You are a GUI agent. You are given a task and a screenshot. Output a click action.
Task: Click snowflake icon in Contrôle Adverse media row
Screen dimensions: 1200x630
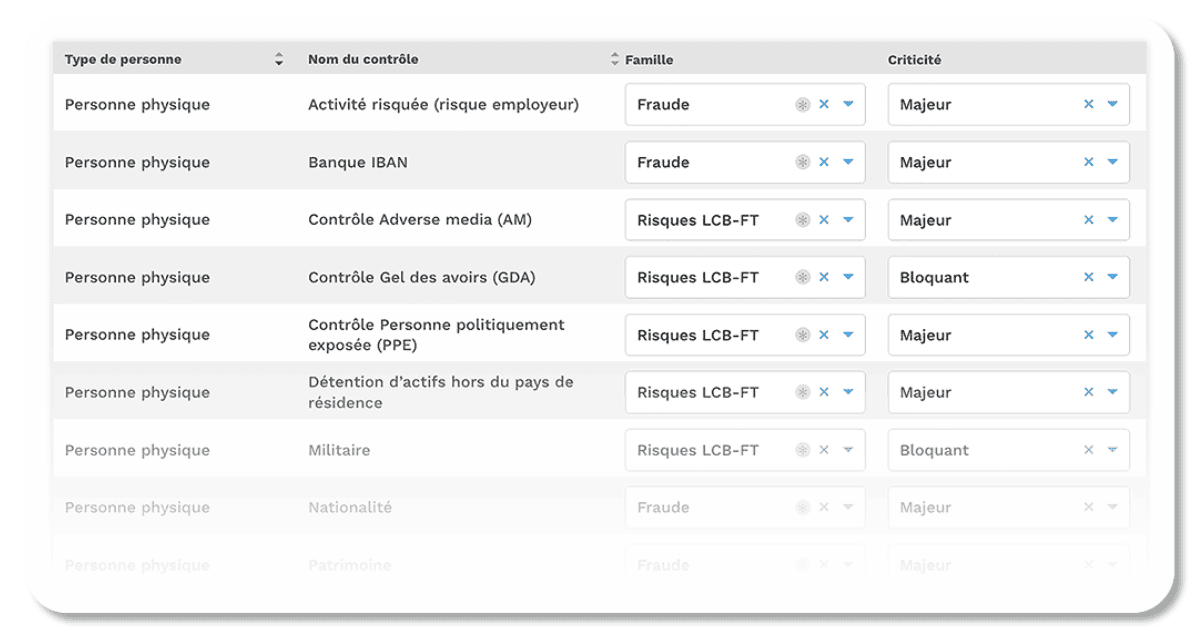click(802, 220)
